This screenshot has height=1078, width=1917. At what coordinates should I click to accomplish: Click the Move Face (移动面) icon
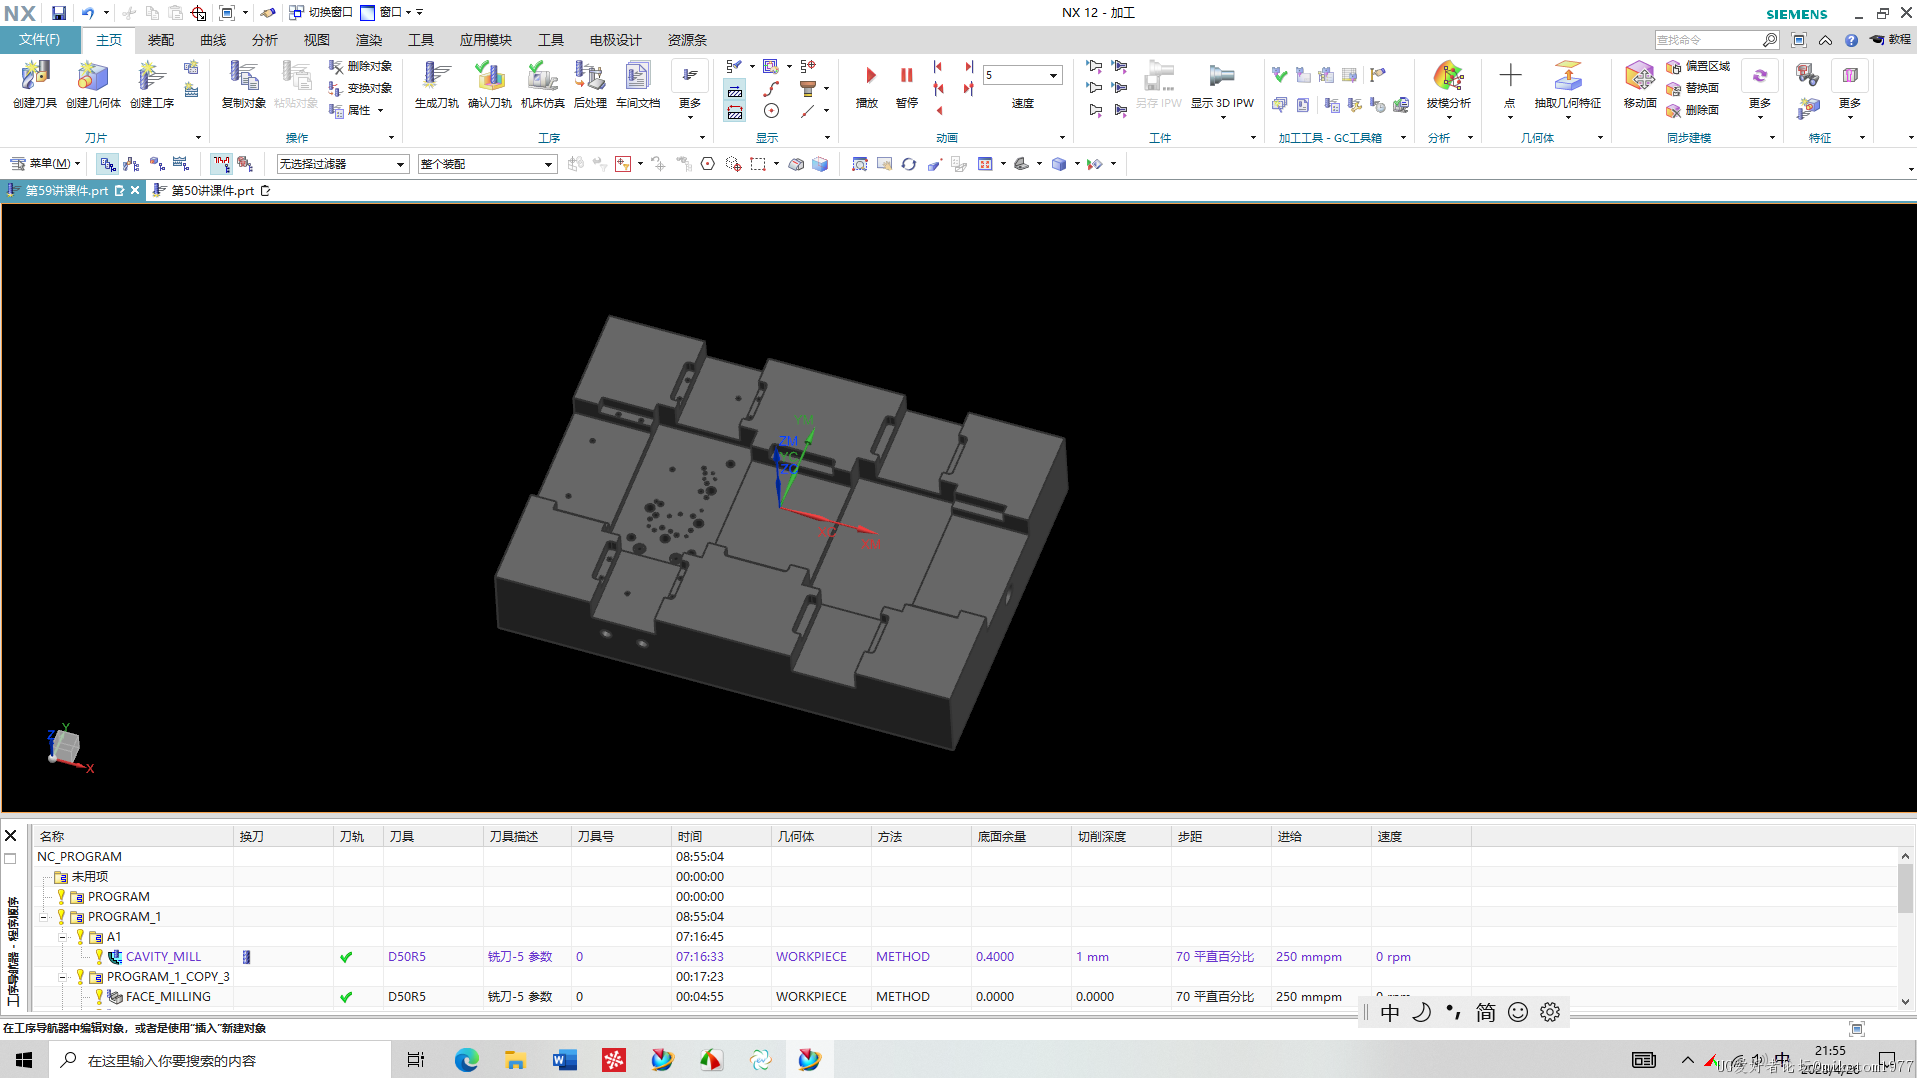1640,84
